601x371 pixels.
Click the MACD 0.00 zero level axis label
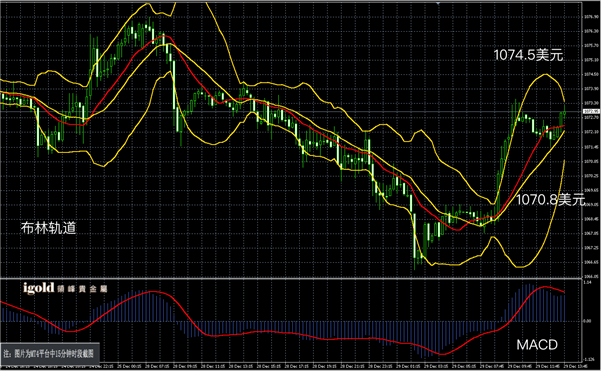(x=587, y=321)
